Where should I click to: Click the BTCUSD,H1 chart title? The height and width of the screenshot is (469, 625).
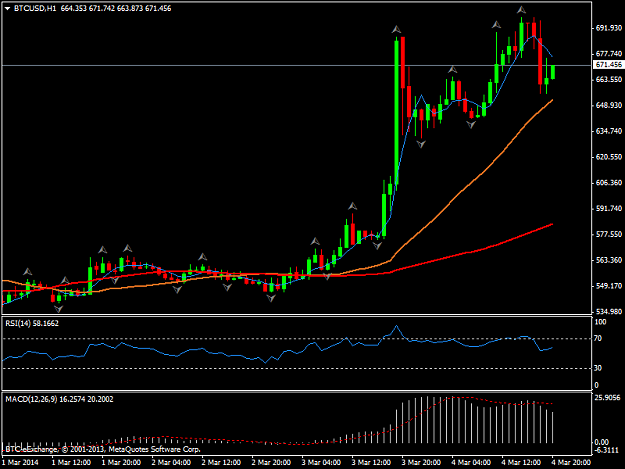[x=35, y=8]
